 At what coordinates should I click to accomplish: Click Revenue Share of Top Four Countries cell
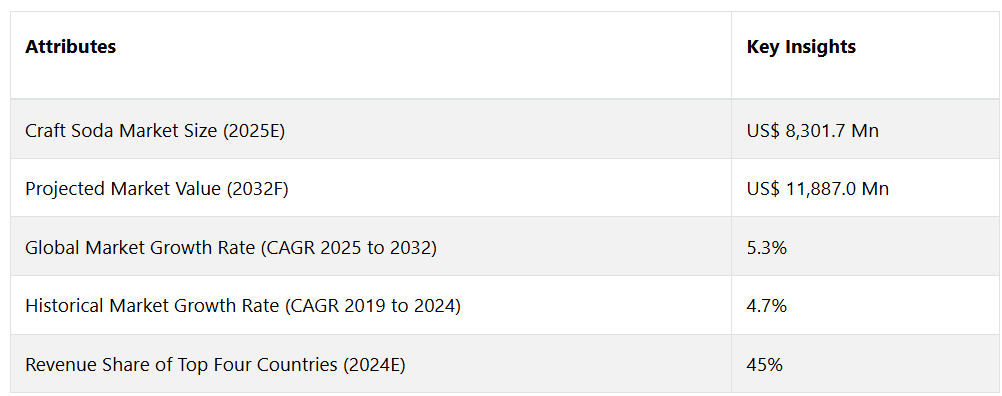point(371,363)
